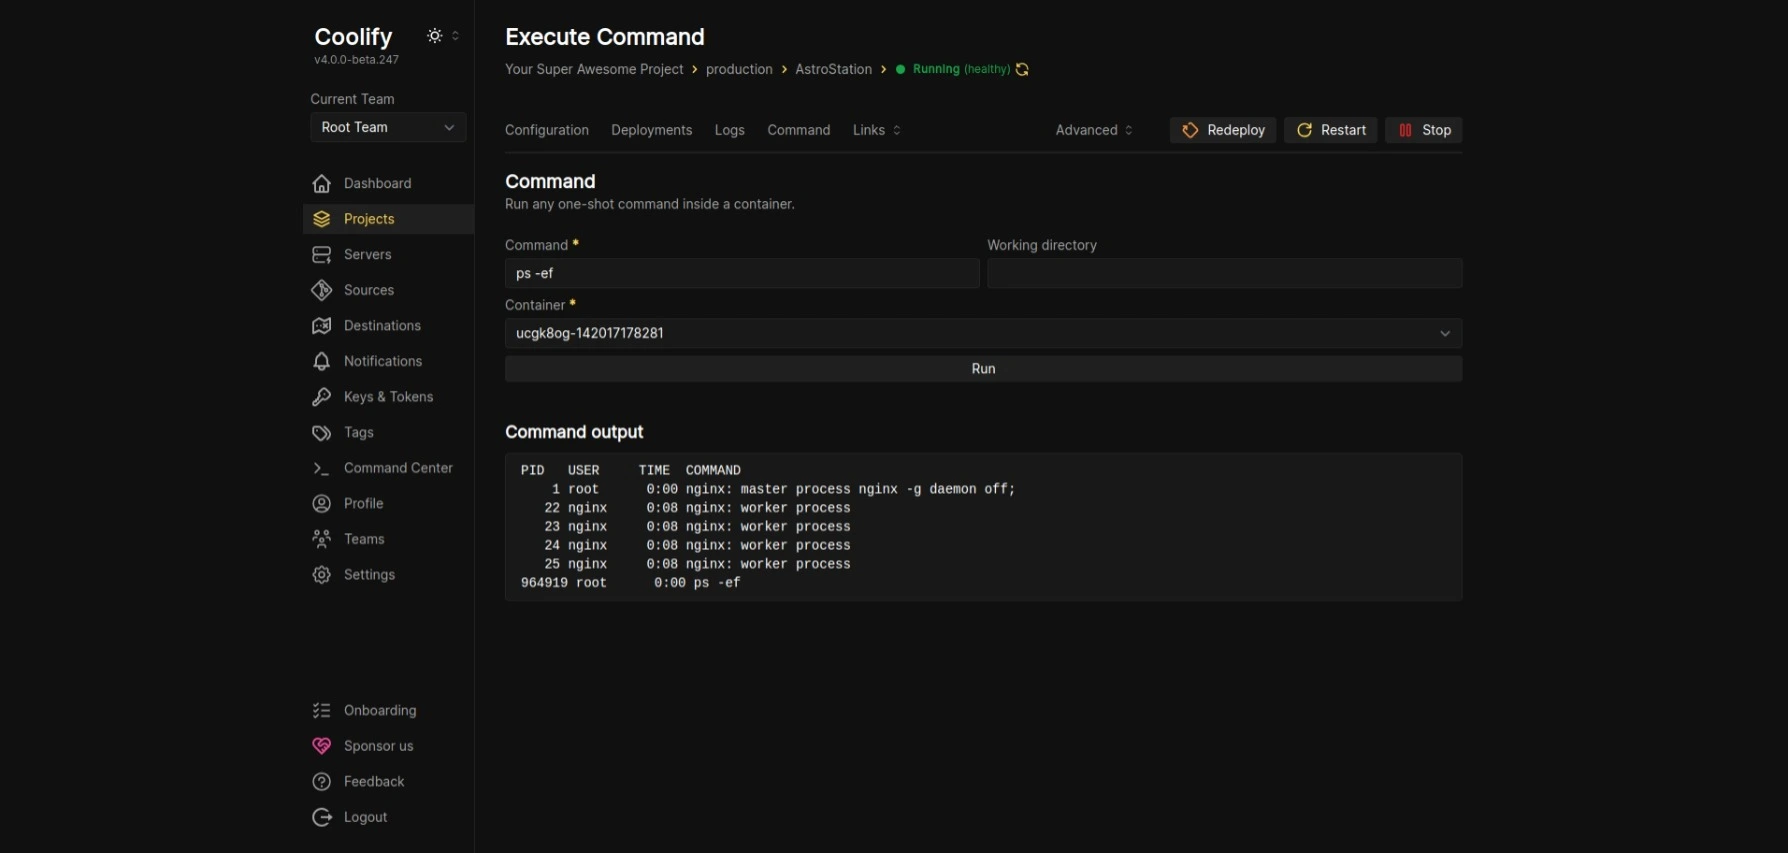Click the Keys & Tokens key icon
The image size is (1788, 853).
(x=321, y=397)
